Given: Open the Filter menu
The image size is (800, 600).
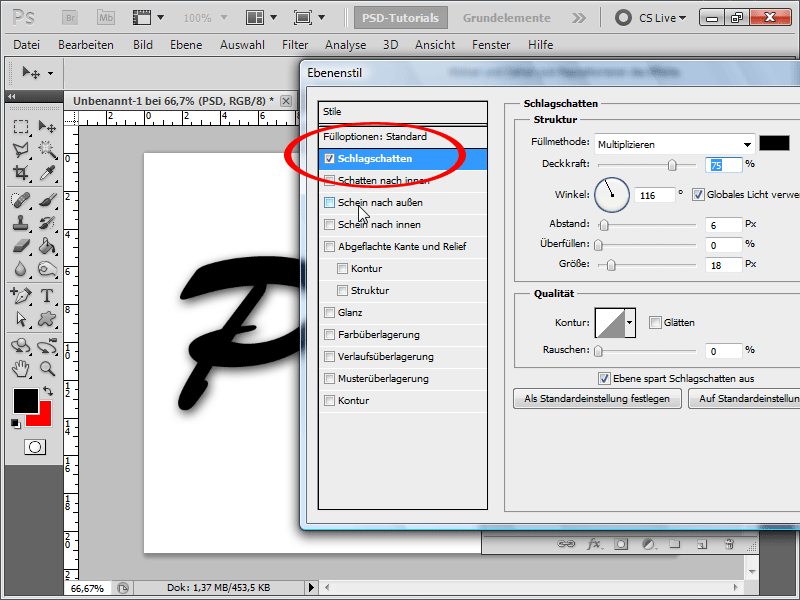Looking at the screenshot, I should click(x=295, y=45).
